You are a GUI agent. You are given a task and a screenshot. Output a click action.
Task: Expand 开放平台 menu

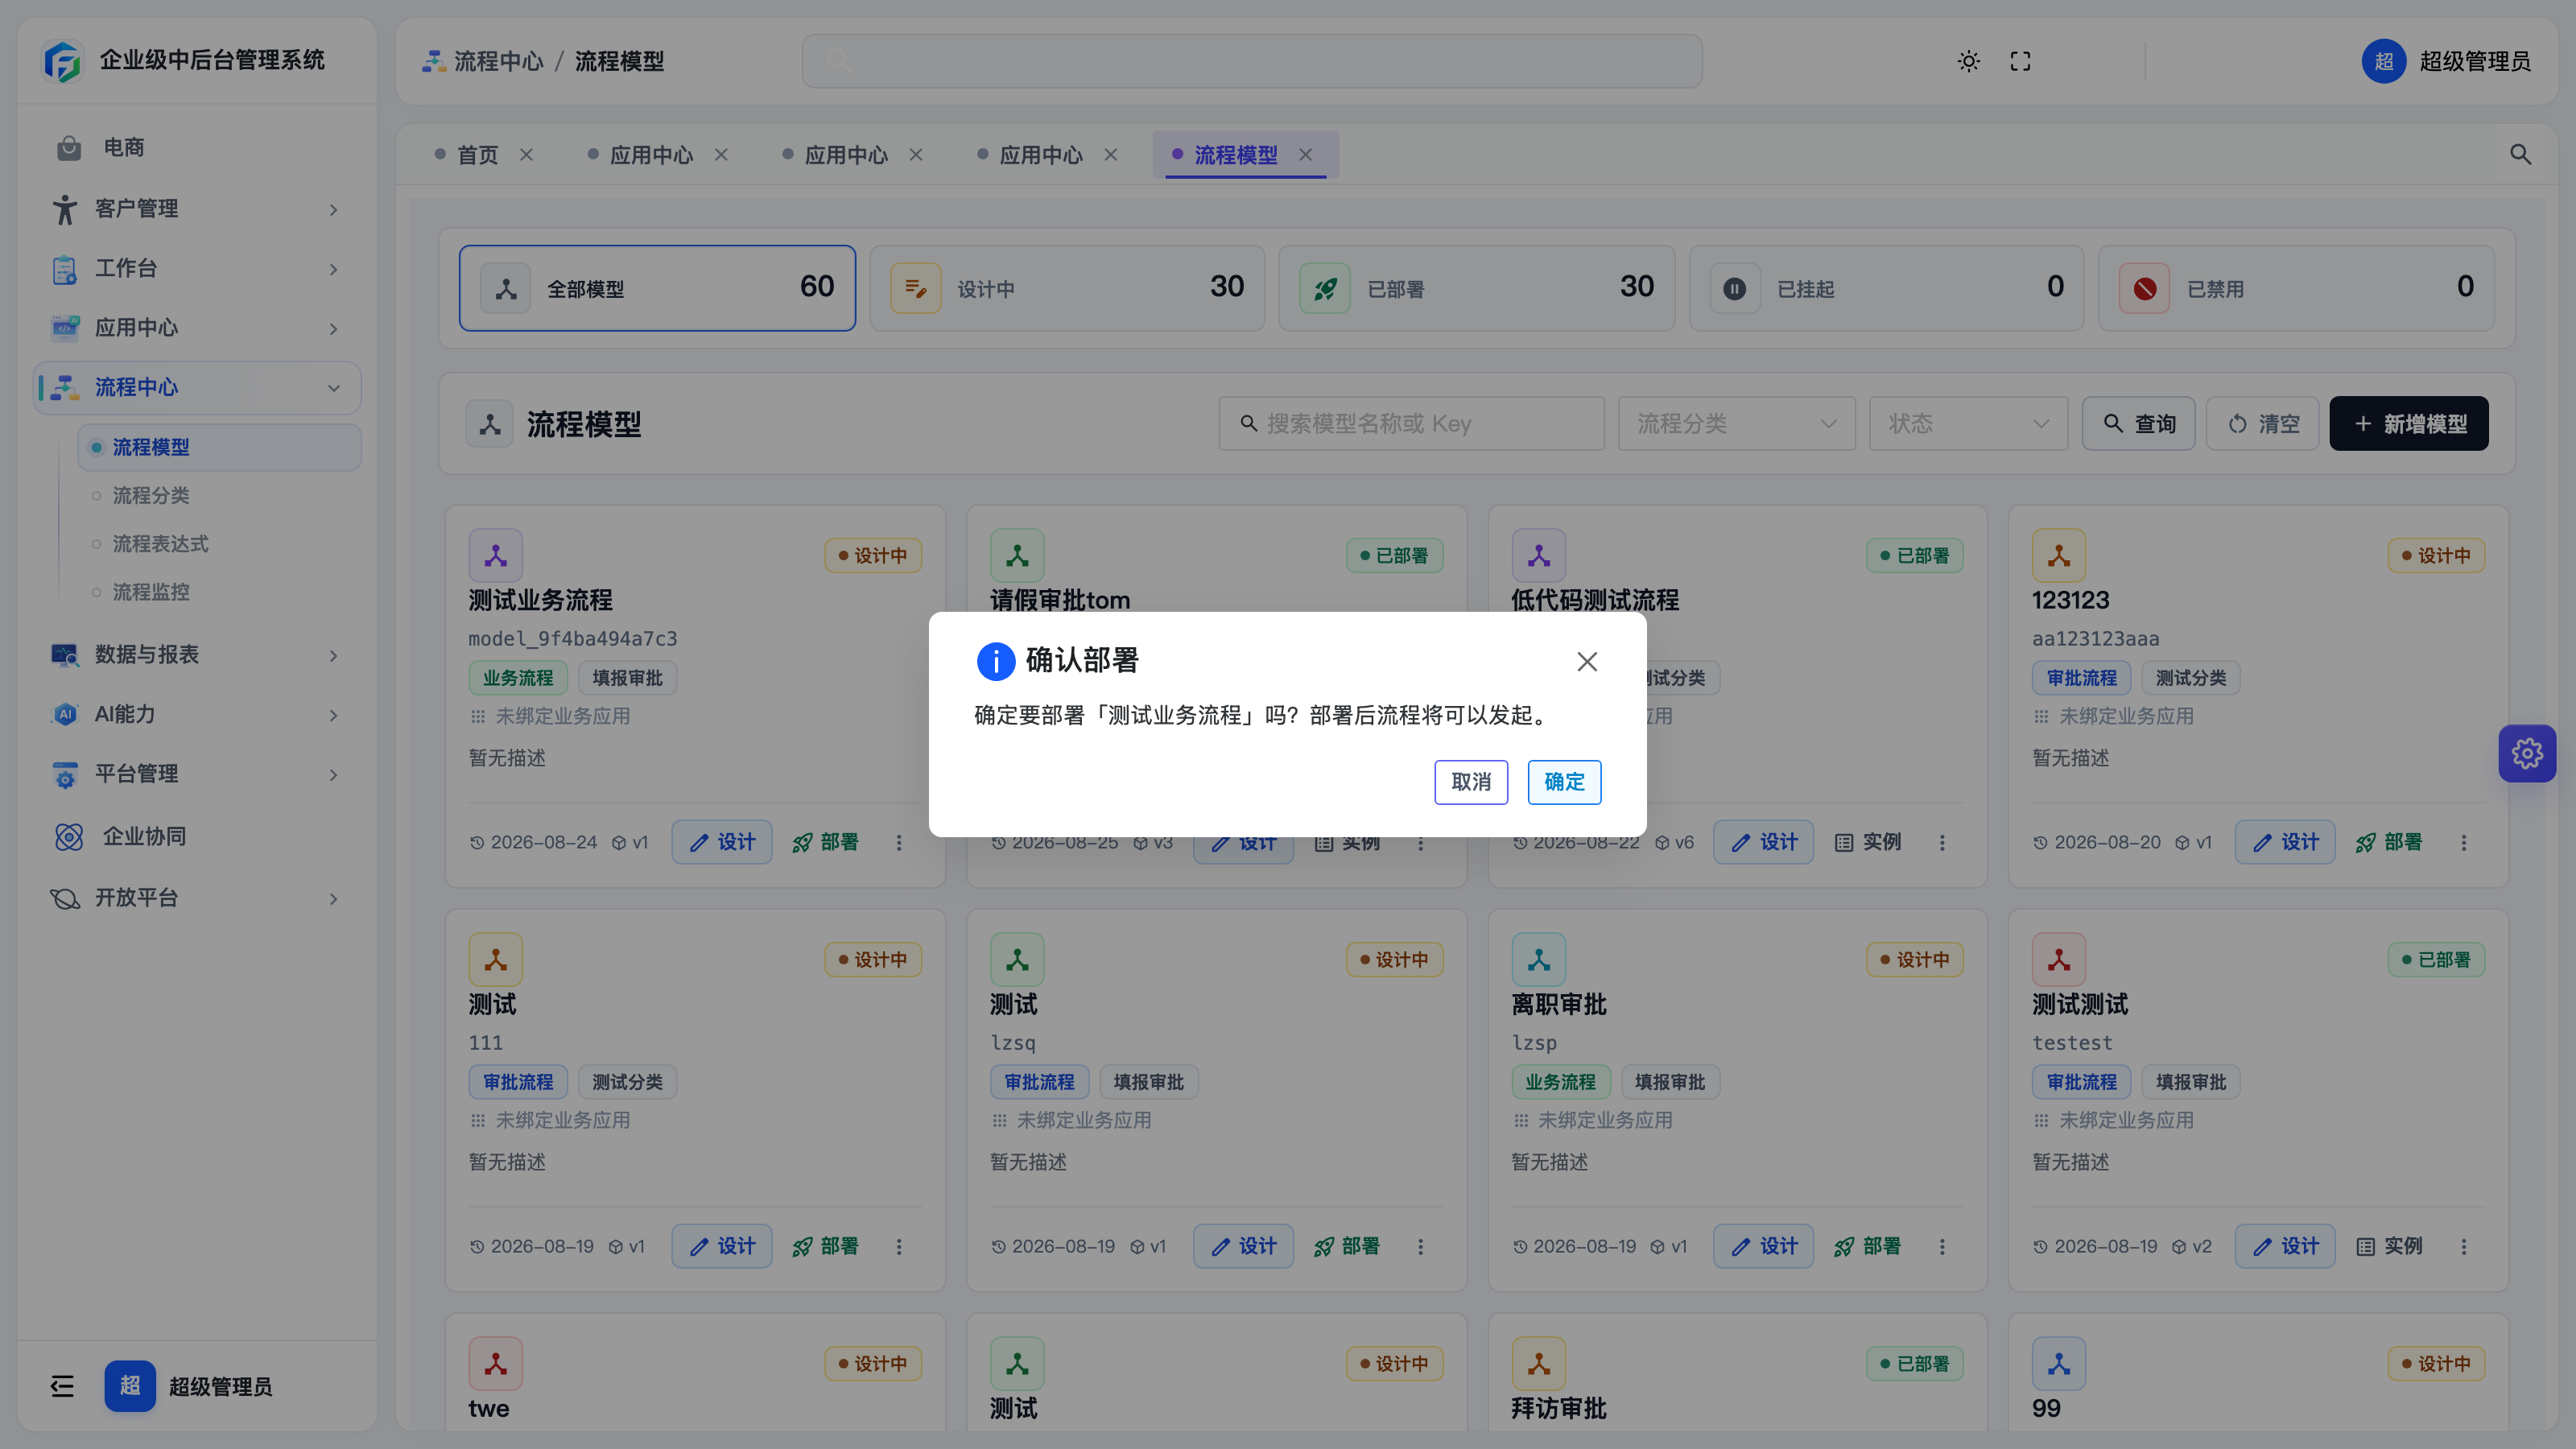coord(197,898)
